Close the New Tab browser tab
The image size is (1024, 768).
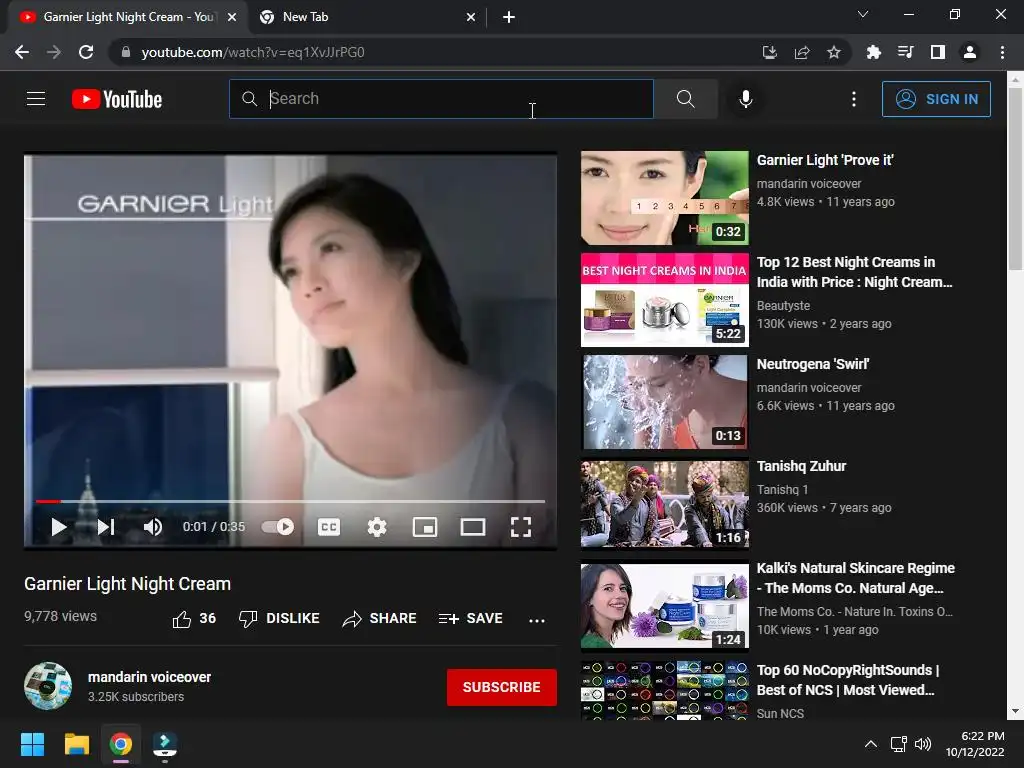471,17
